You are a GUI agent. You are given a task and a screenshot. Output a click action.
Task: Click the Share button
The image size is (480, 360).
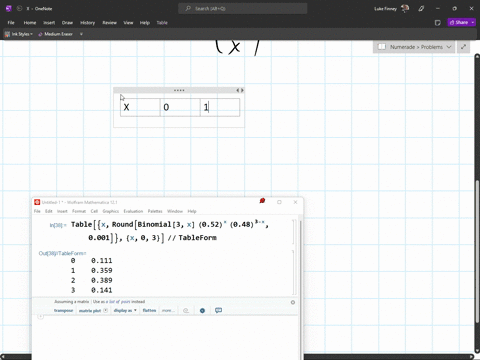coord(459,23)
